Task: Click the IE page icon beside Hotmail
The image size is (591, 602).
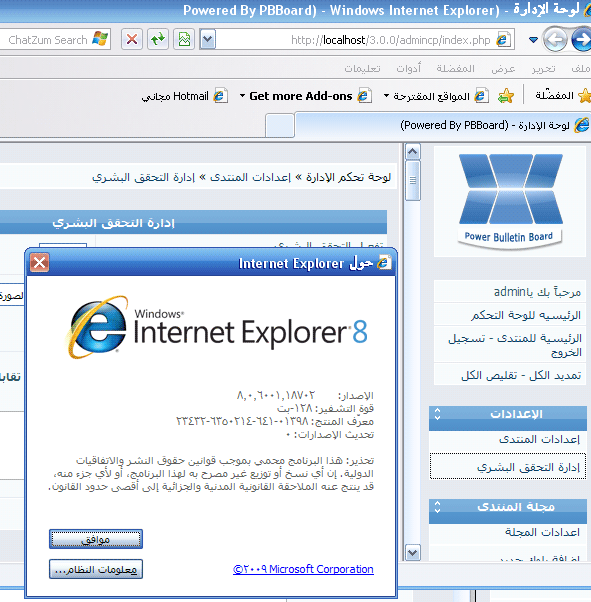Action: point(220,96)
